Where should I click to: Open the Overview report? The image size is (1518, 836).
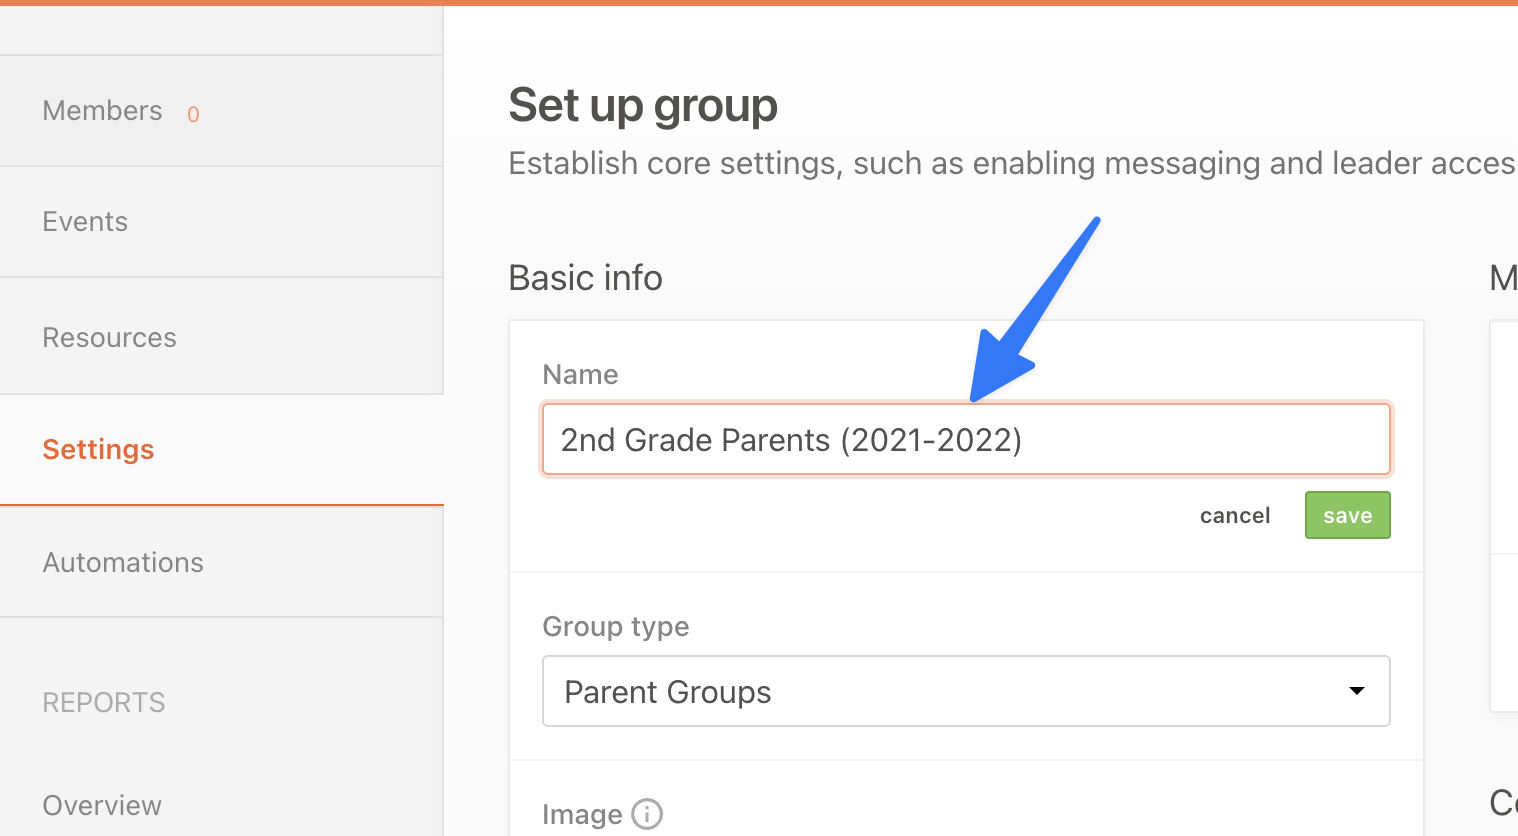tap(102, 805)
